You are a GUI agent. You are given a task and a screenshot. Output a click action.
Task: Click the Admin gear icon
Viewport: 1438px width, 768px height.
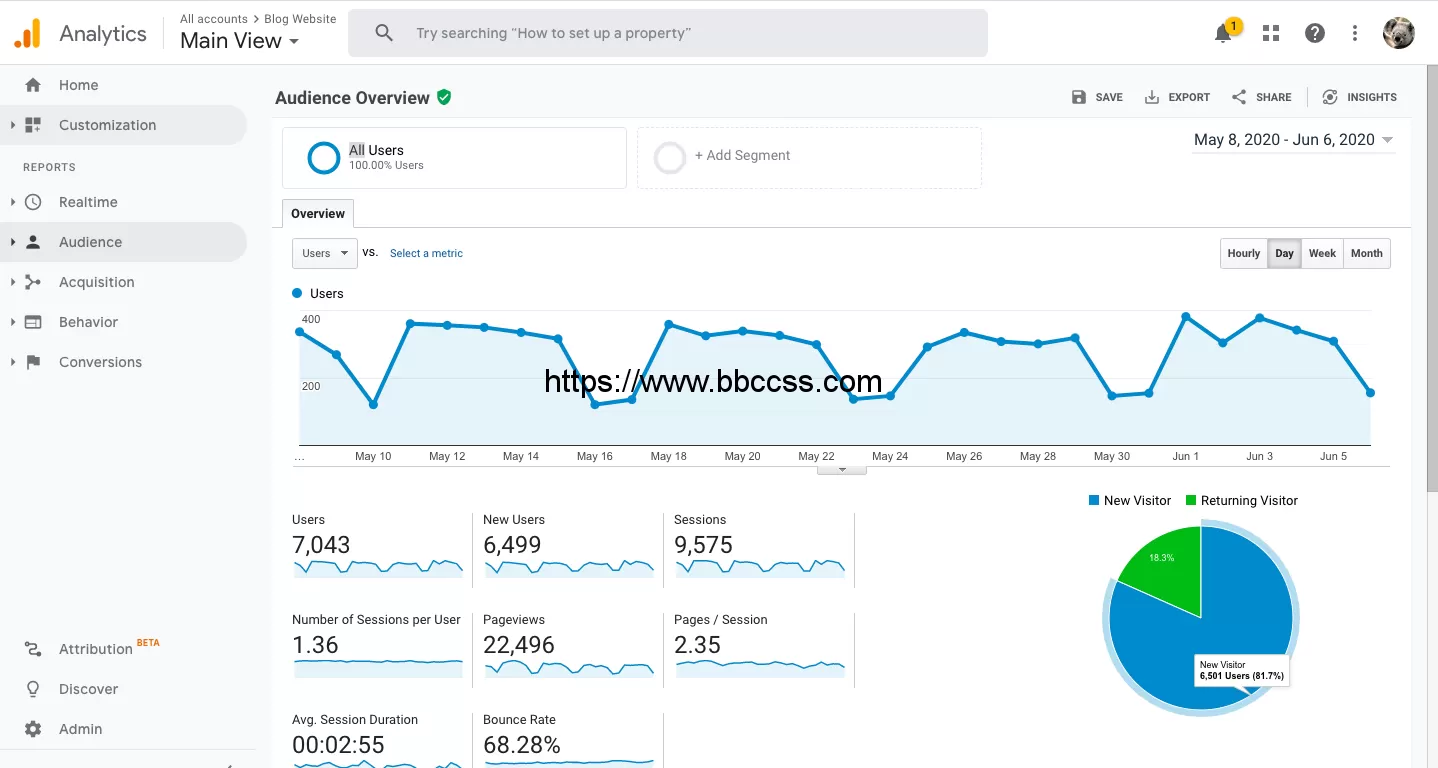(x=33, y=729)
